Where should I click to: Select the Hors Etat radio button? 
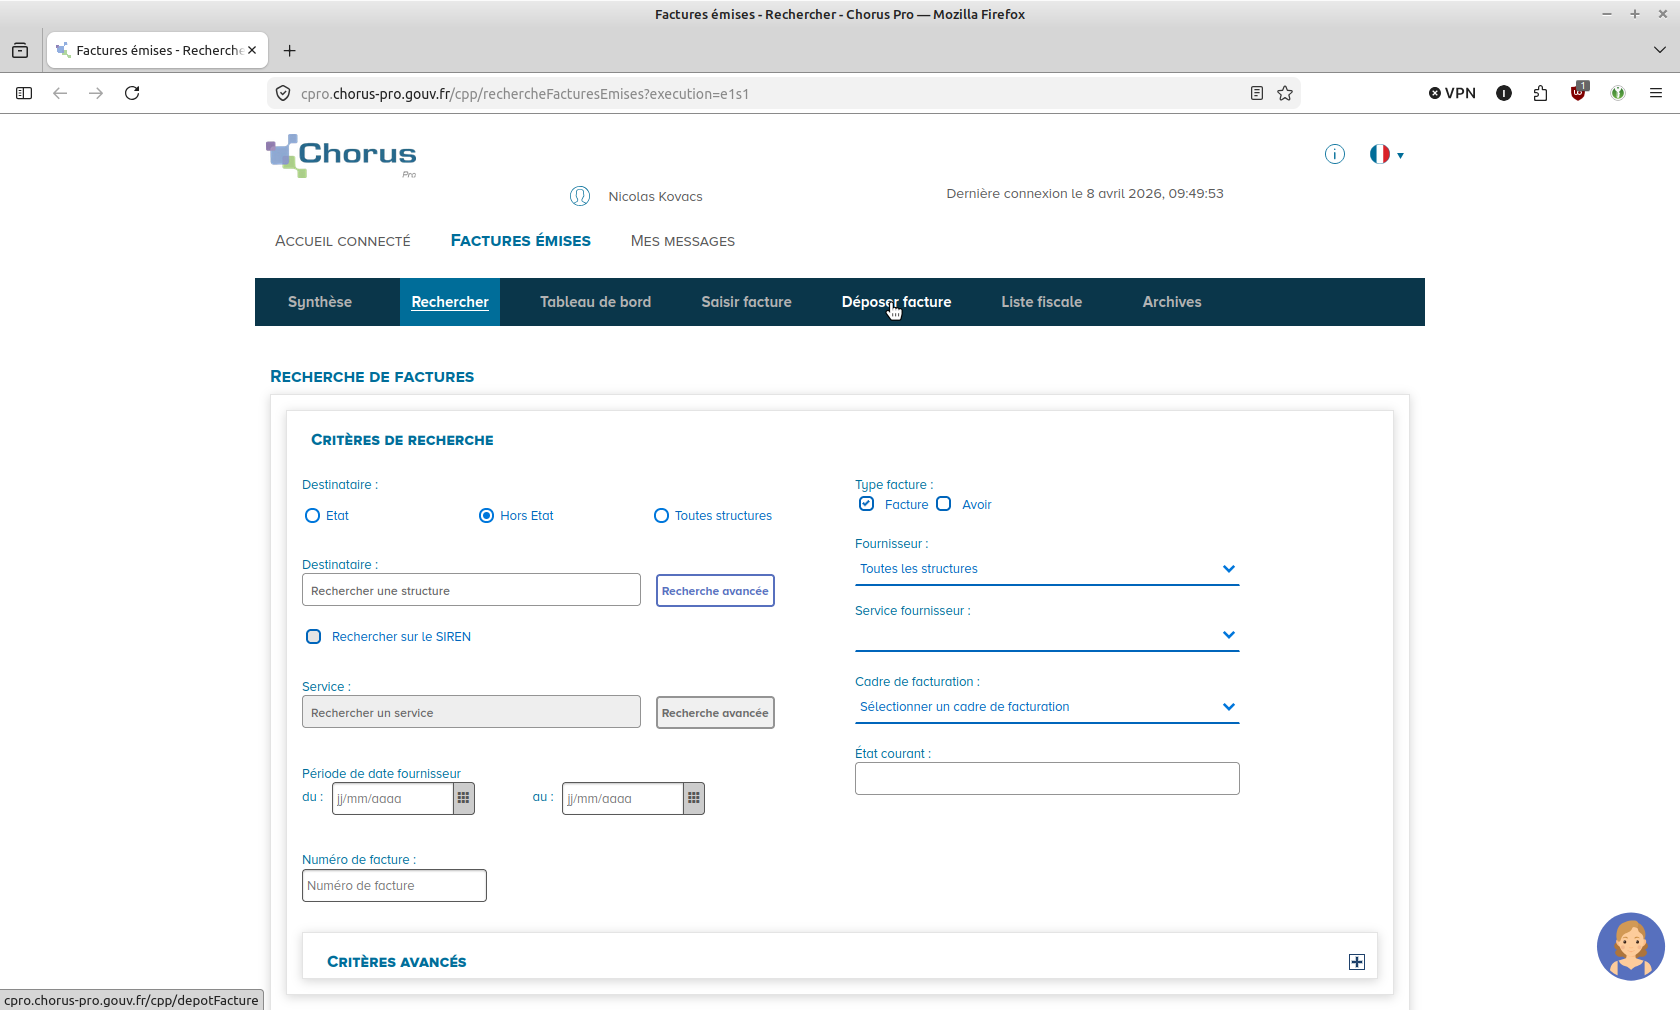[486, 516]
